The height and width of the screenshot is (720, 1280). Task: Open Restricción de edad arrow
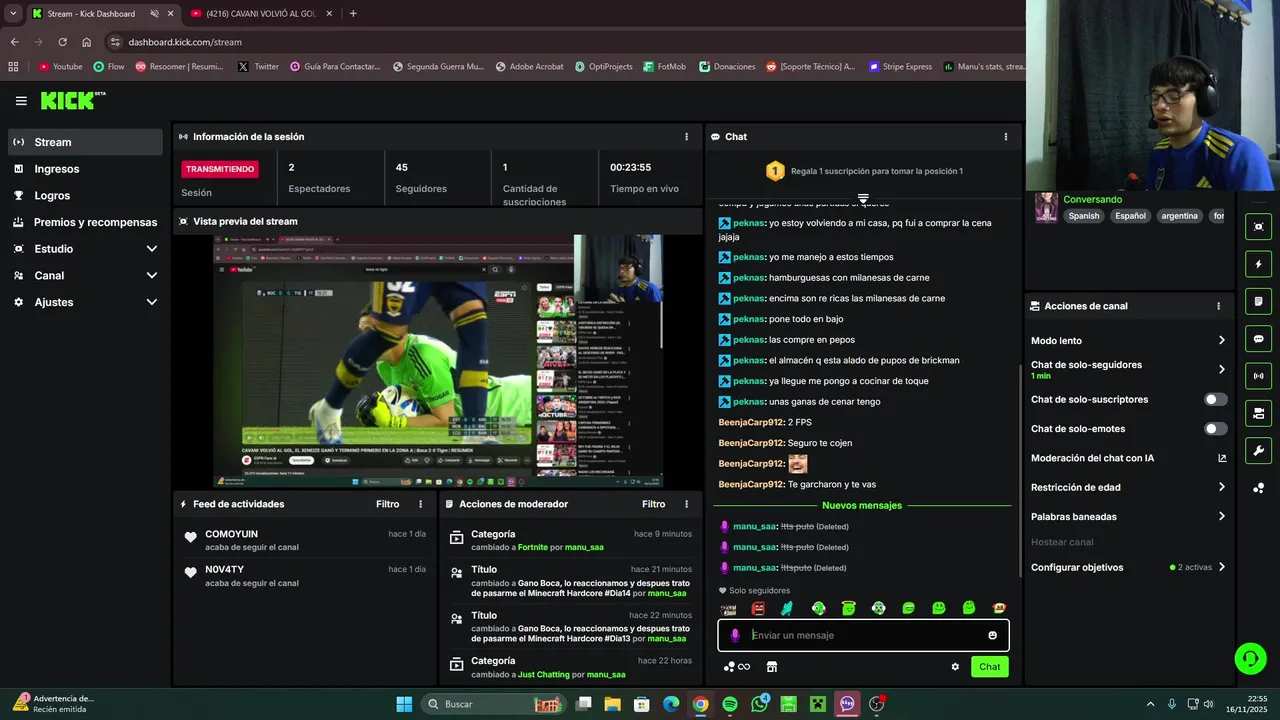pos(1221,488)
